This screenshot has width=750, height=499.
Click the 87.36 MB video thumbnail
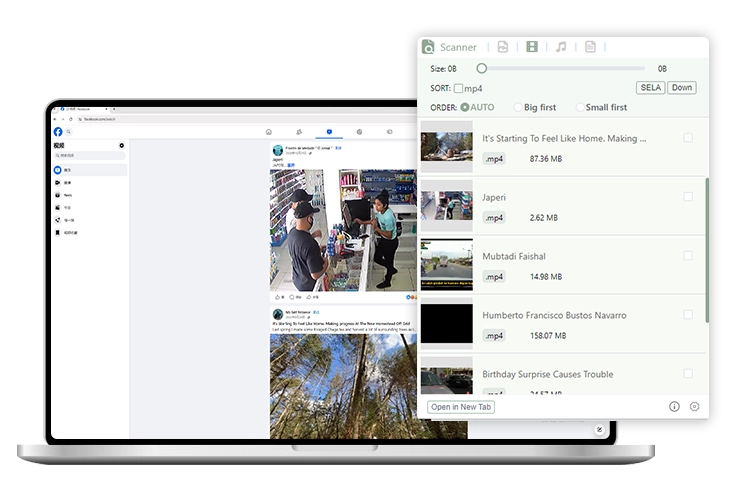click(447, 147)
